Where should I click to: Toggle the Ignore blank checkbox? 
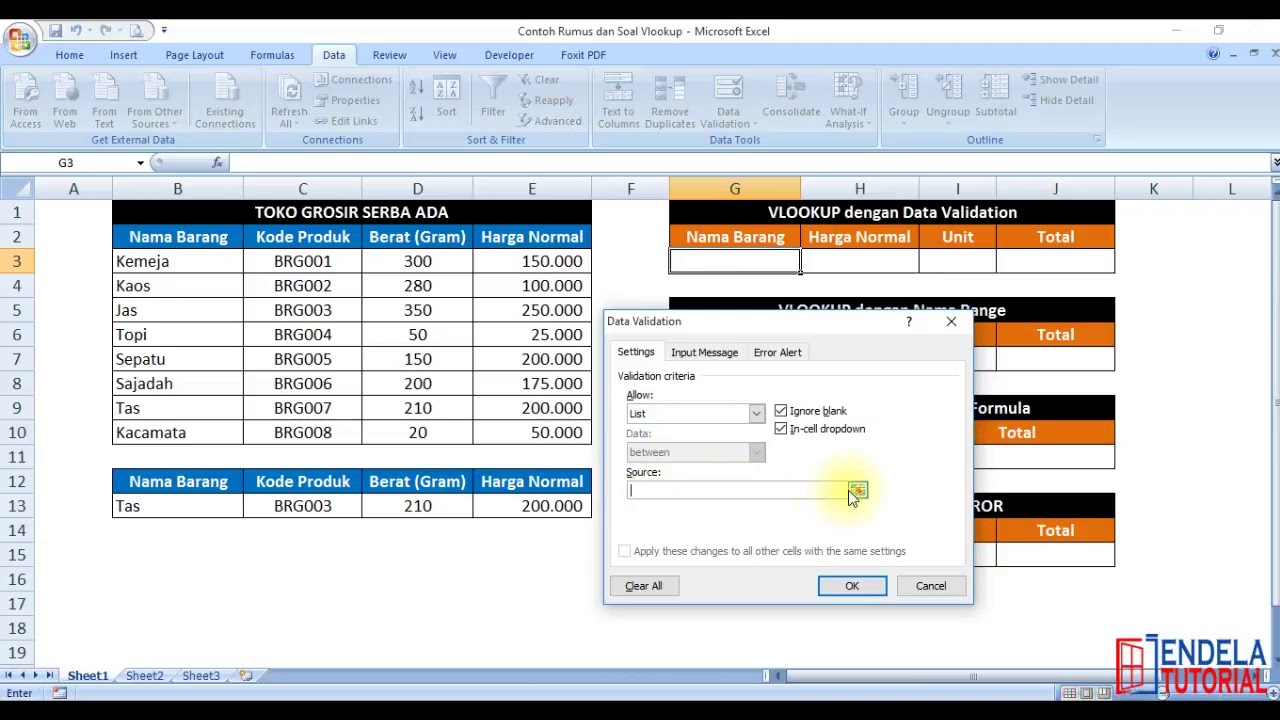tap(781, 411)
